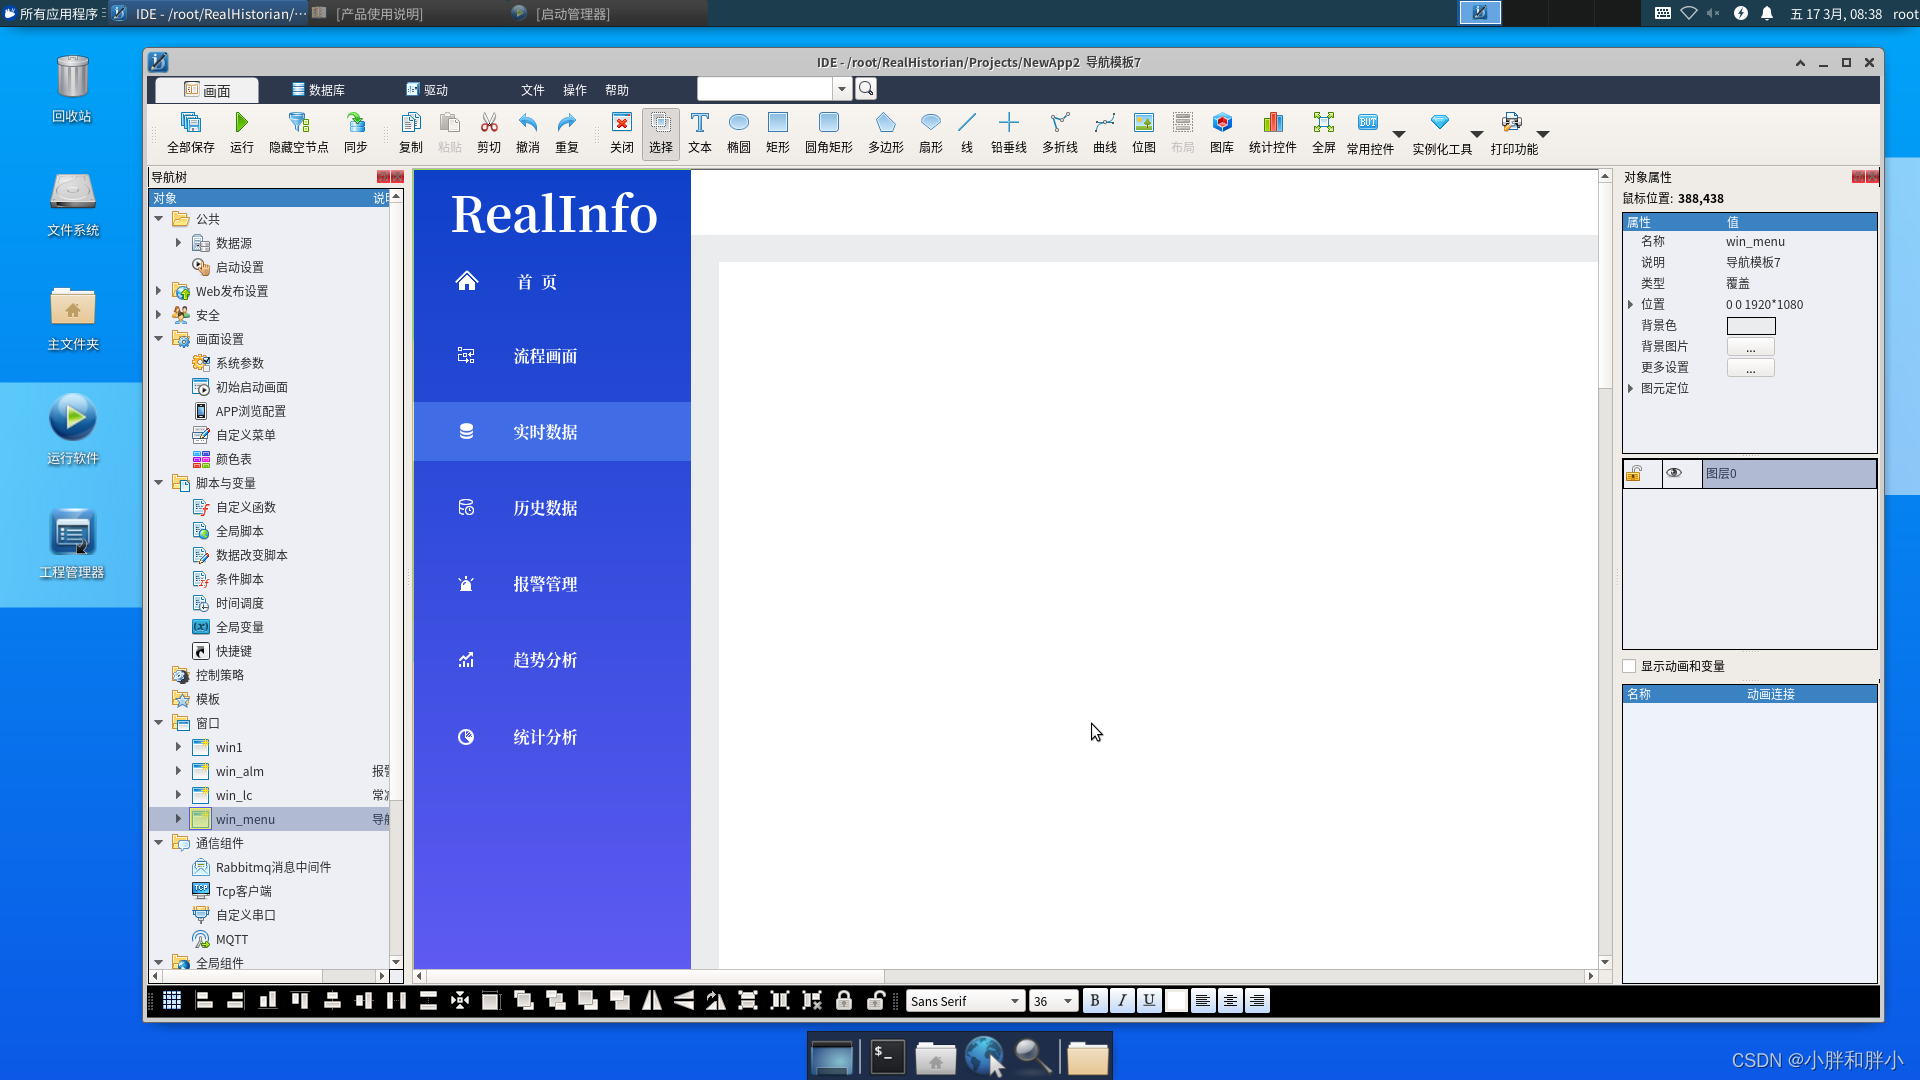The height and width of the screenshot is (1080, 1920).
Task: Select the Text (文本) tool
Action: point(699,131)
